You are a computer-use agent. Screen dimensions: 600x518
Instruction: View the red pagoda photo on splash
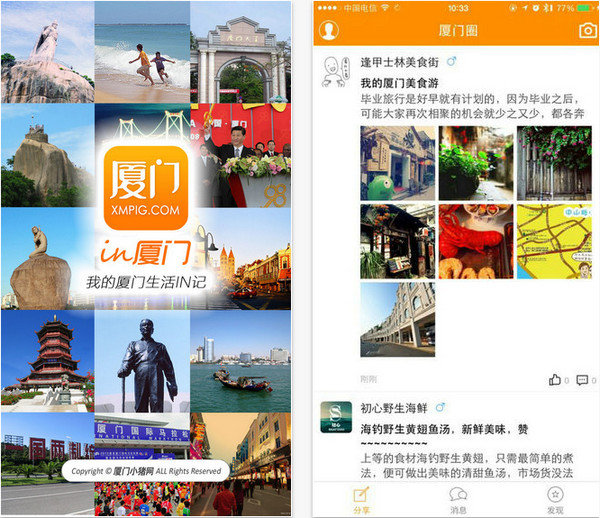[47, 361]
